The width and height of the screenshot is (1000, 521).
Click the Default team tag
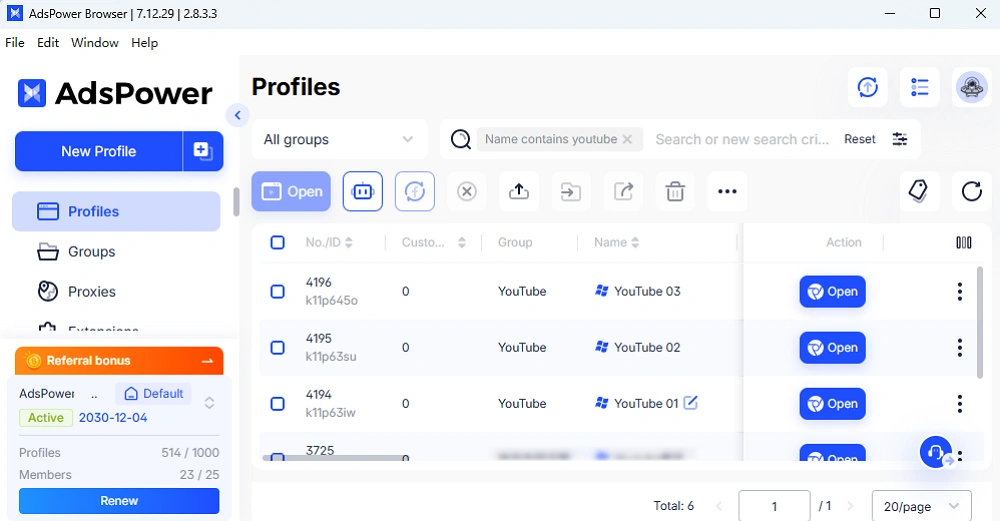pyautogui.click(x=154, y=393)
